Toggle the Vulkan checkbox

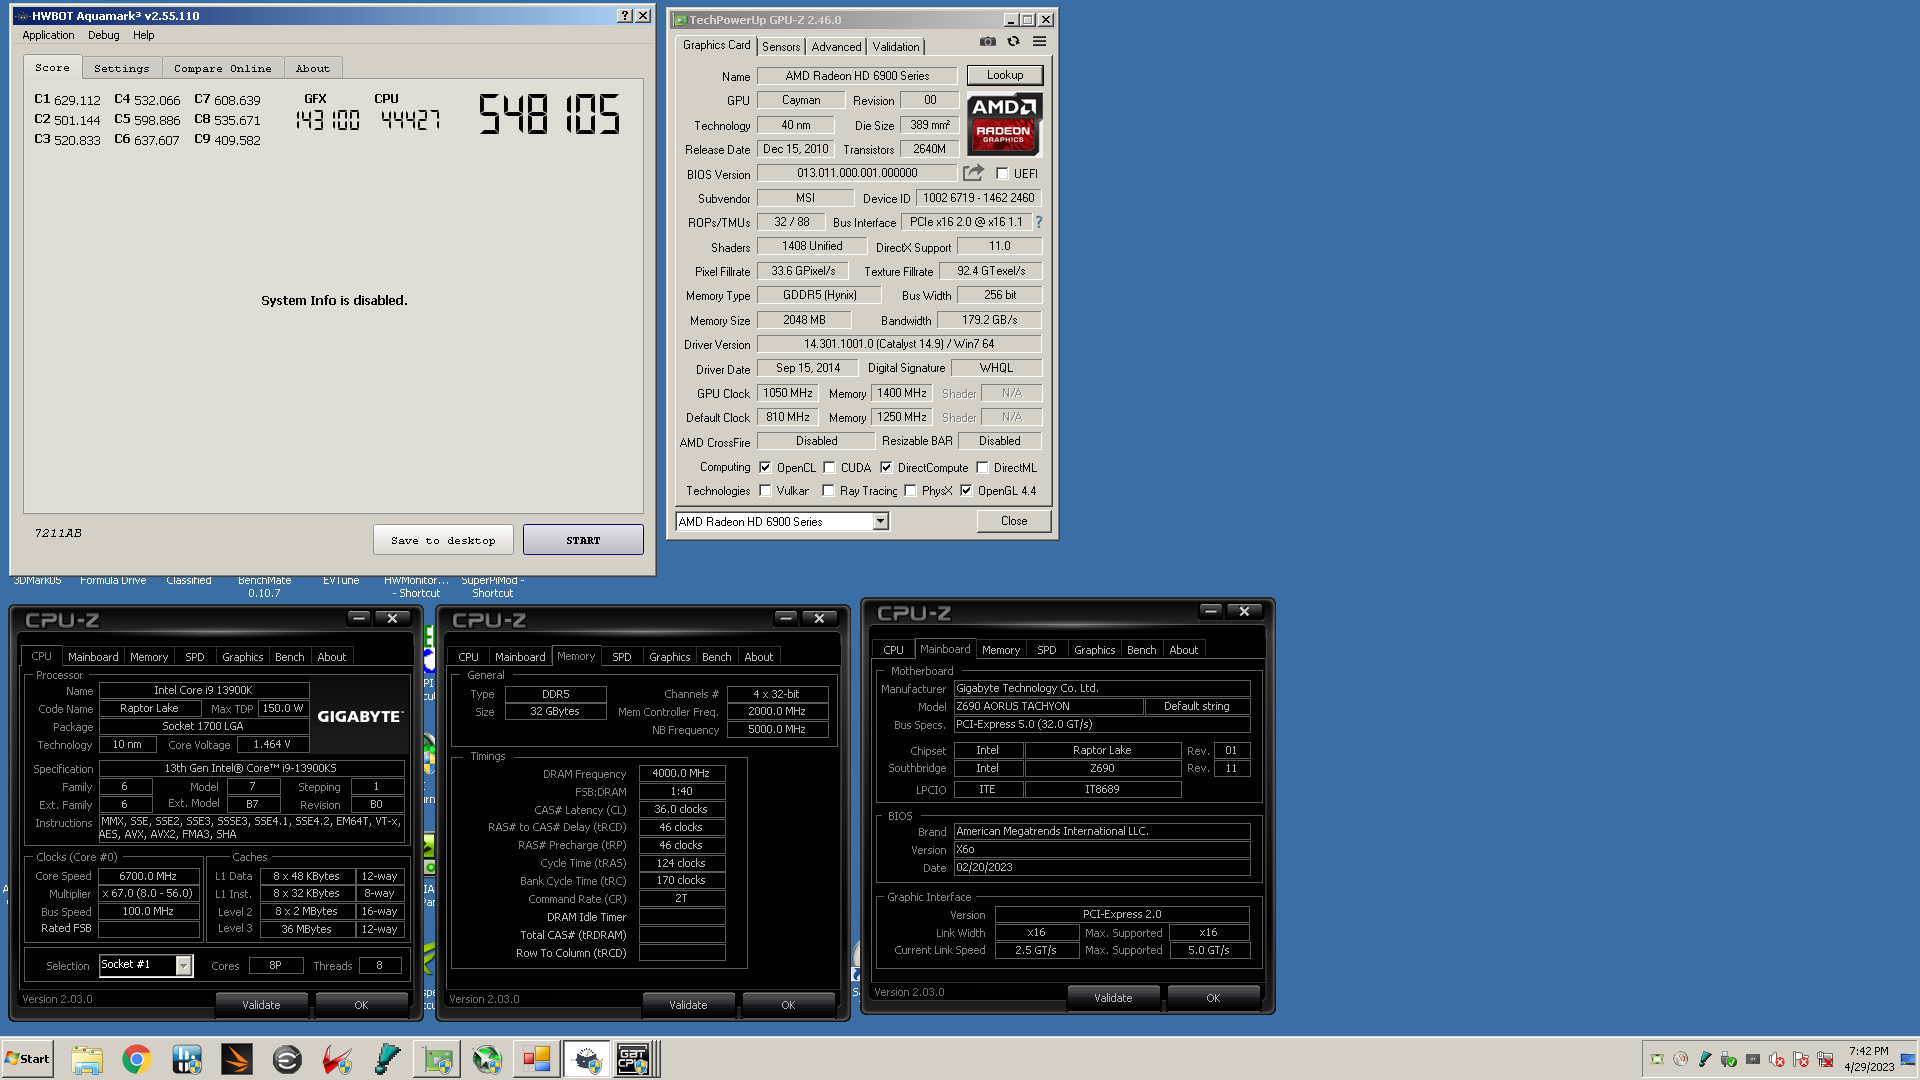point(765,491)
